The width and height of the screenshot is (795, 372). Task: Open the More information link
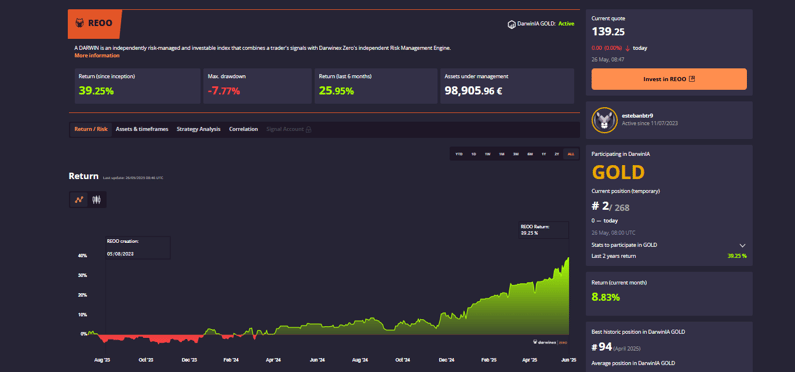click(x=97, y=55)
